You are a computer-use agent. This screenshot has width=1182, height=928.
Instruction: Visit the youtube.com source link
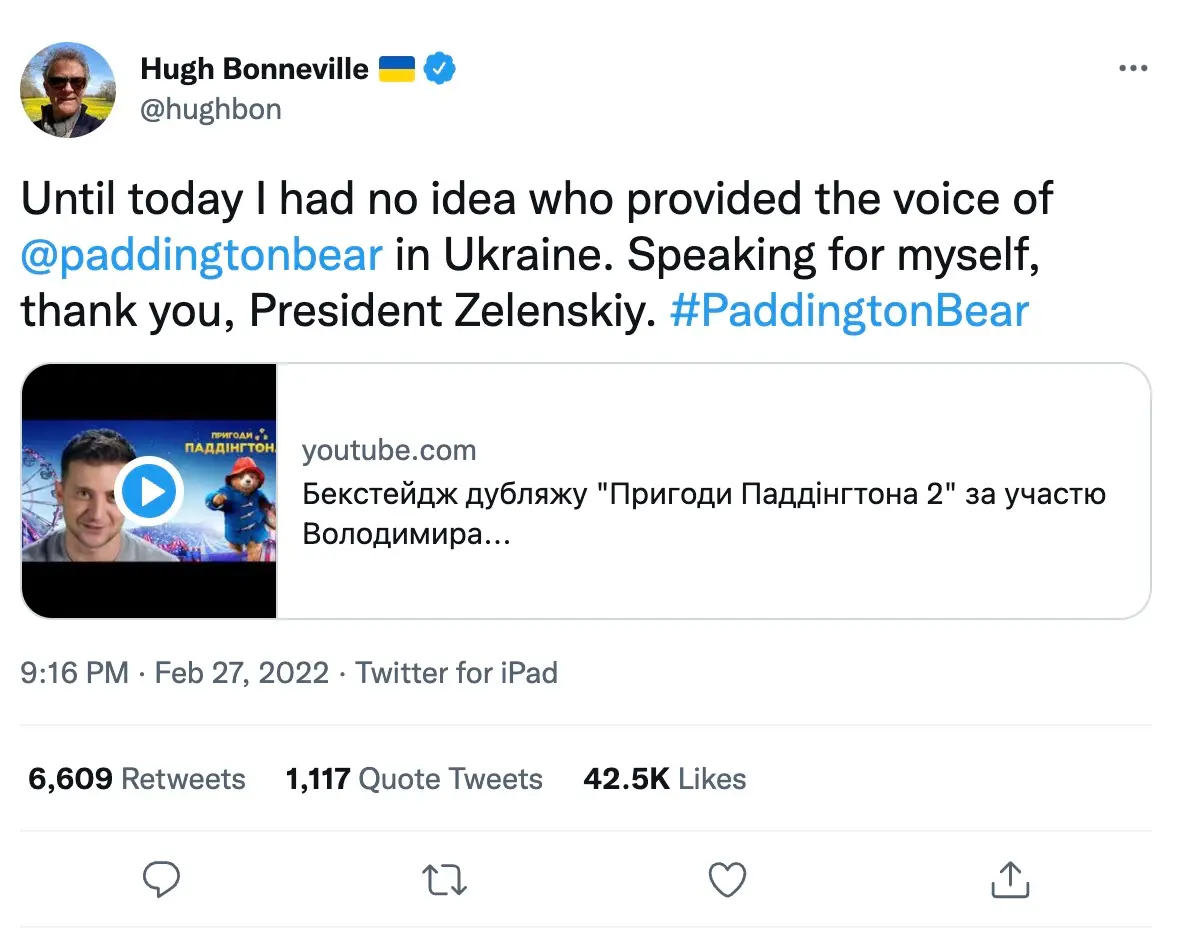pos(389,450)
